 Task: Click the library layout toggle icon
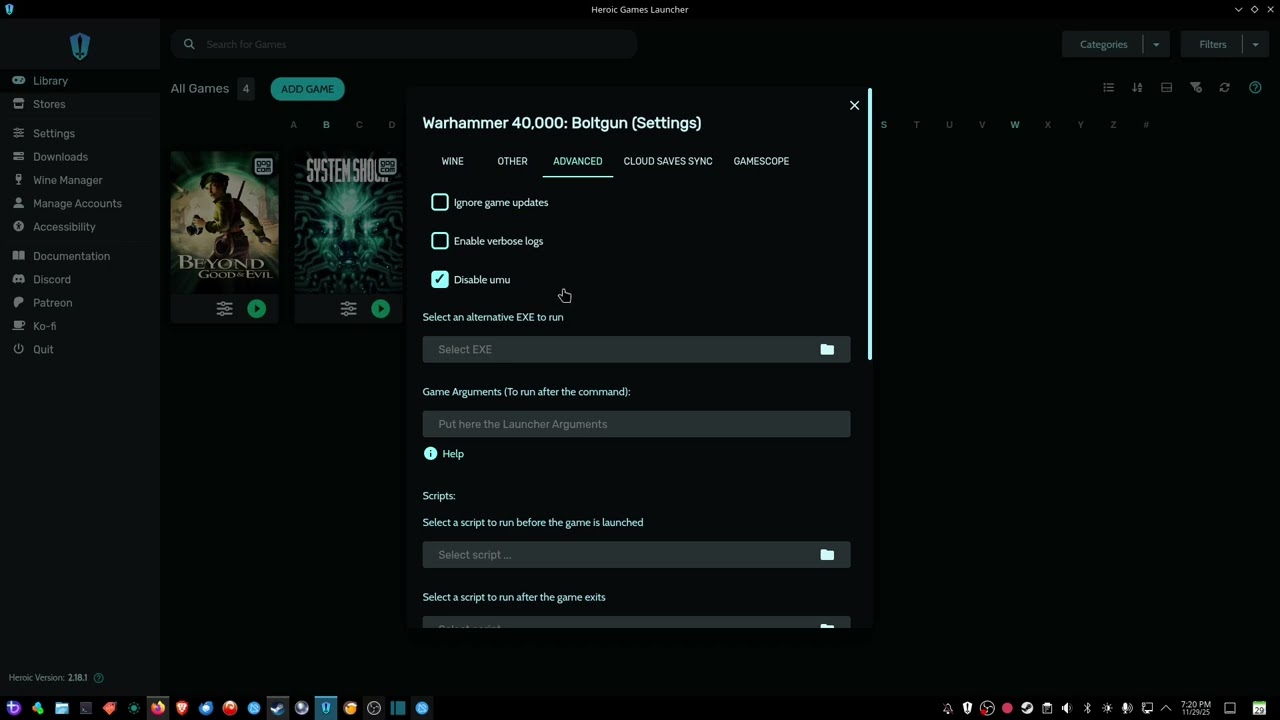(1166, 88)
